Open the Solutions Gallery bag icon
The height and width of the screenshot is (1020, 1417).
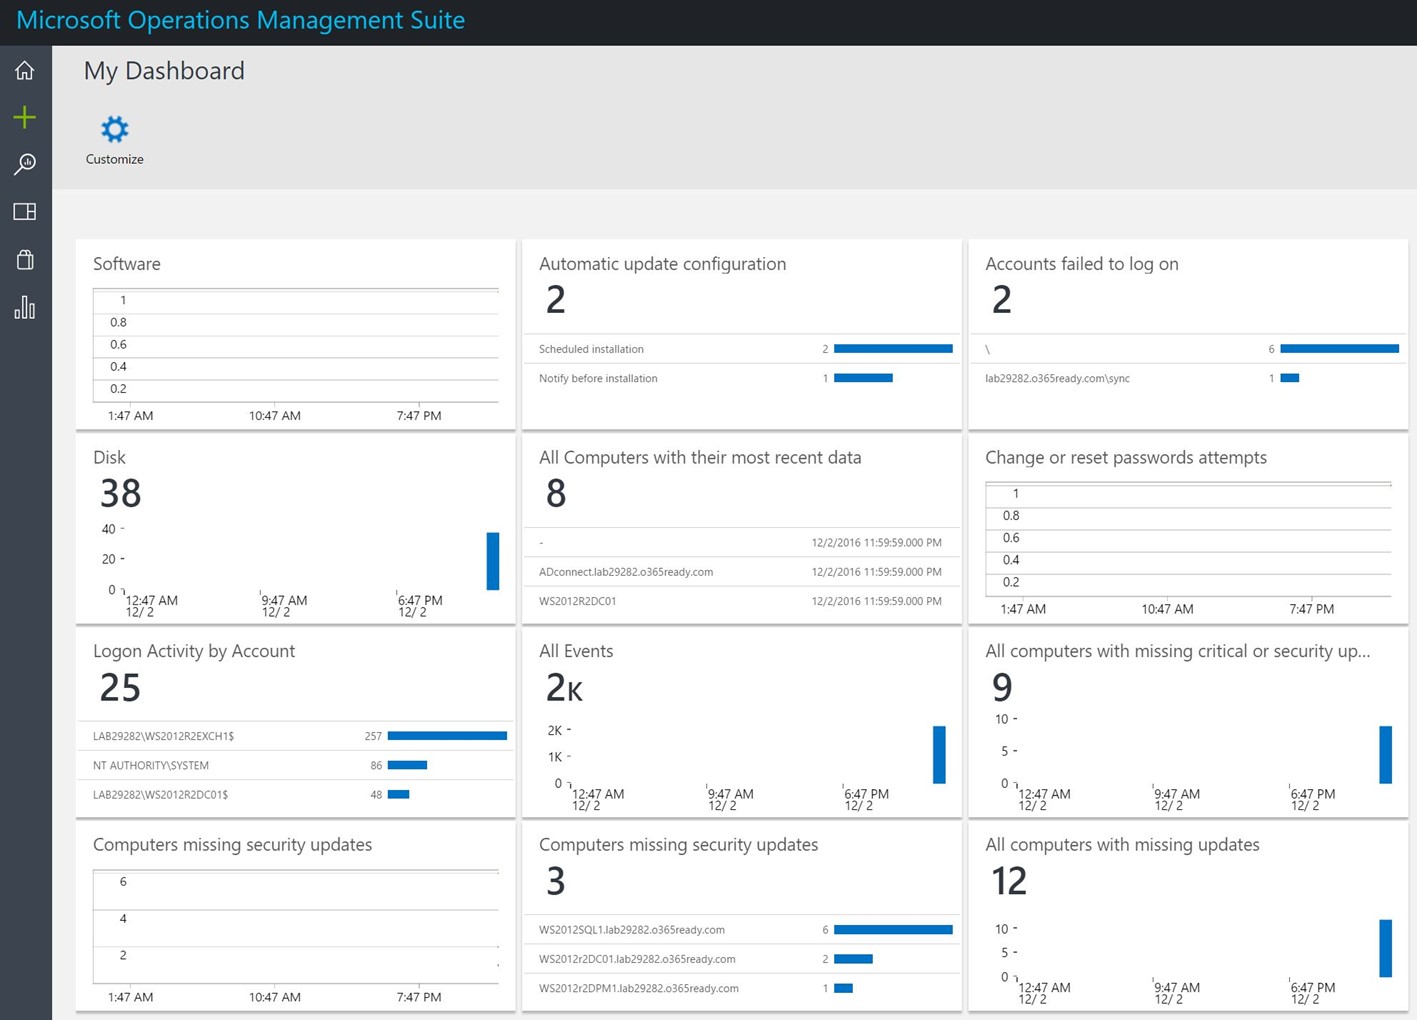click(25, 260)
